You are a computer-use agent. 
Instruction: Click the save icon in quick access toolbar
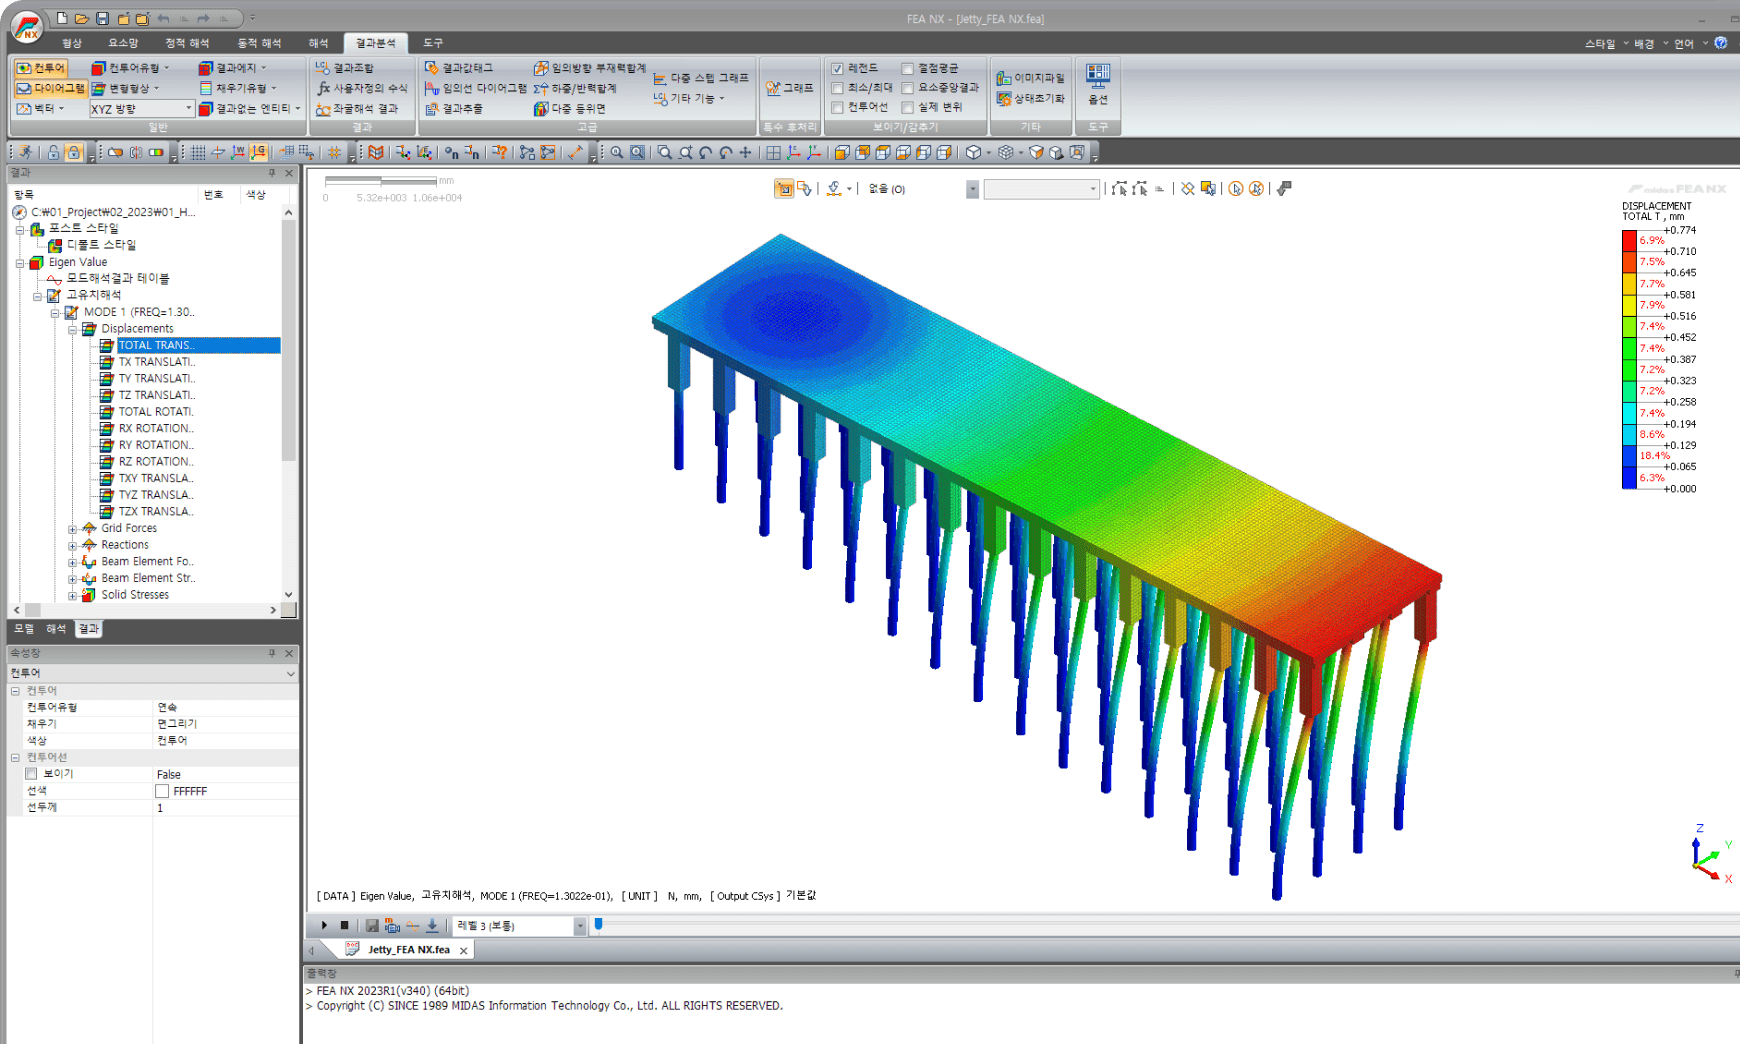(x=102, y=19)
